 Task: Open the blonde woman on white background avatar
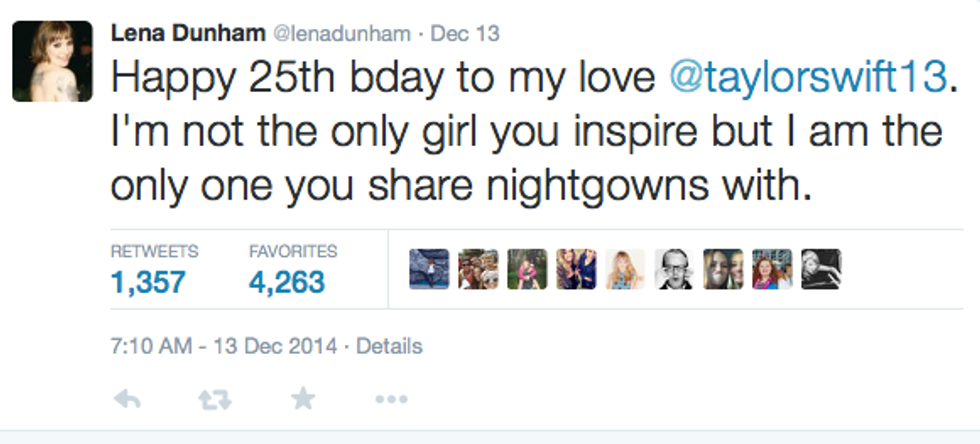click(625, 269)
